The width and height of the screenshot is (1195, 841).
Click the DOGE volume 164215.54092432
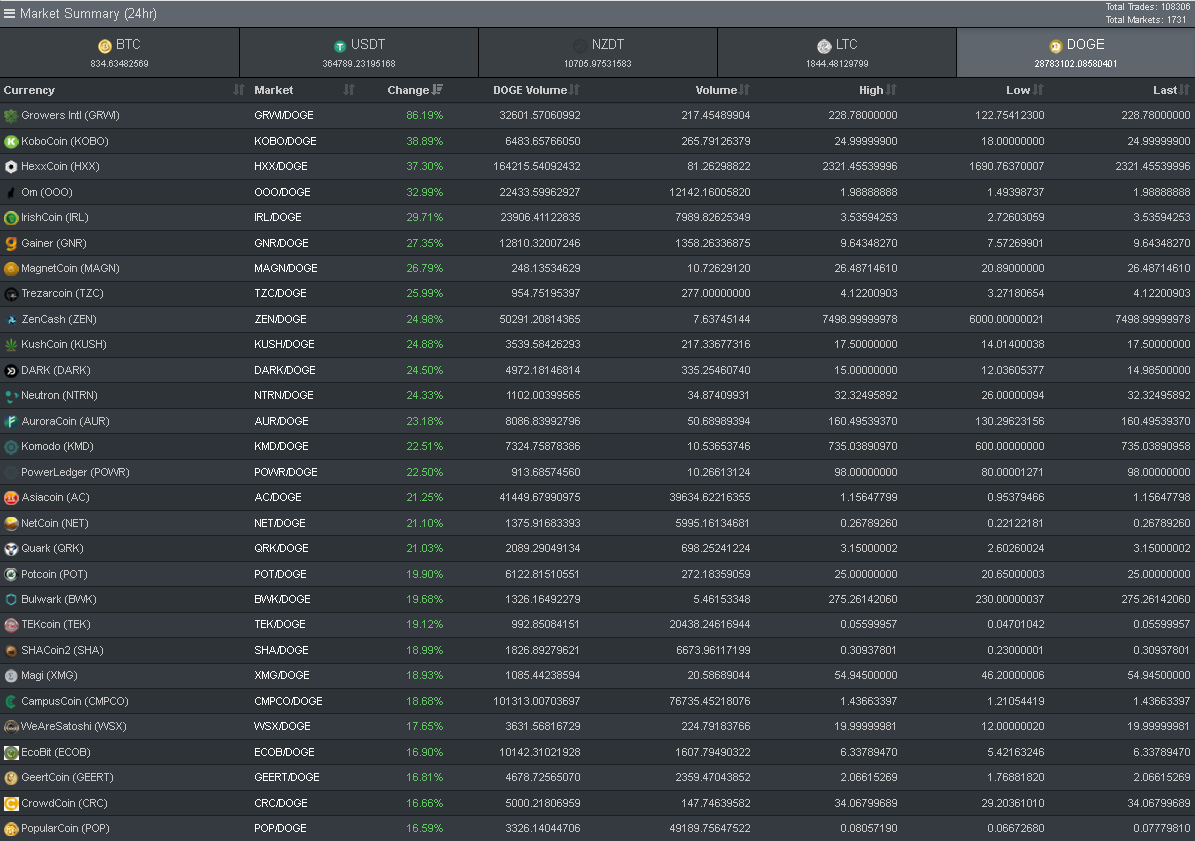537,166
